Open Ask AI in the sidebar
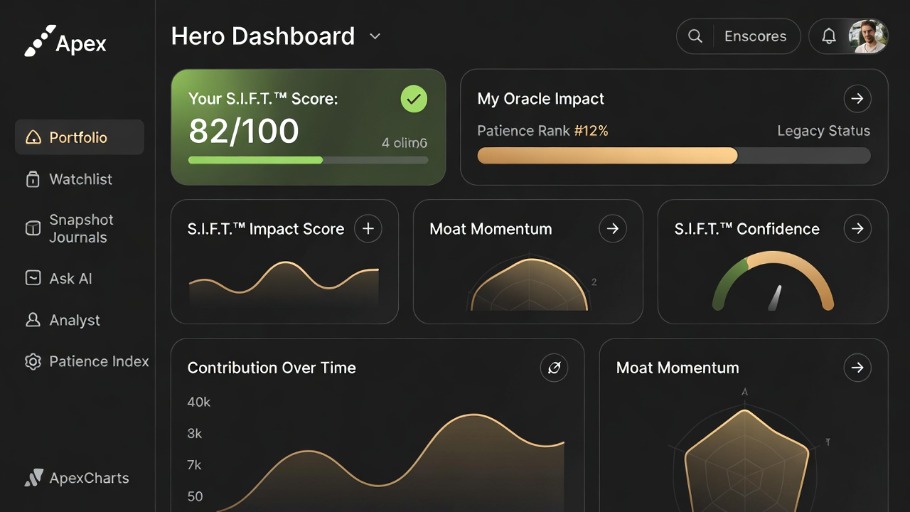Viewport: 910px width, 512px height. point(70,279)
